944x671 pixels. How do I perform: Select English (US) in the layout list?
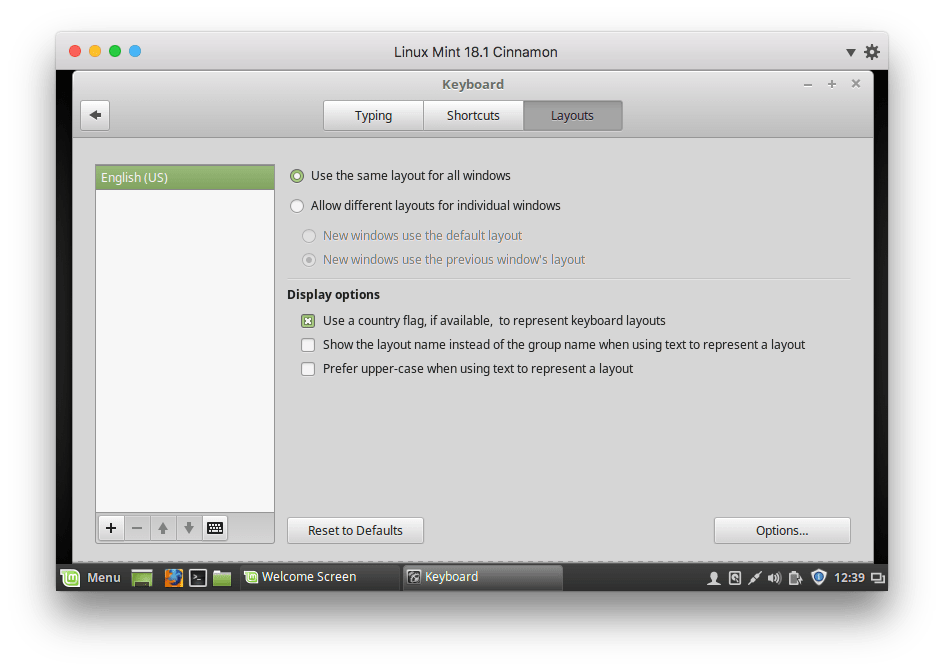[184, 177]
